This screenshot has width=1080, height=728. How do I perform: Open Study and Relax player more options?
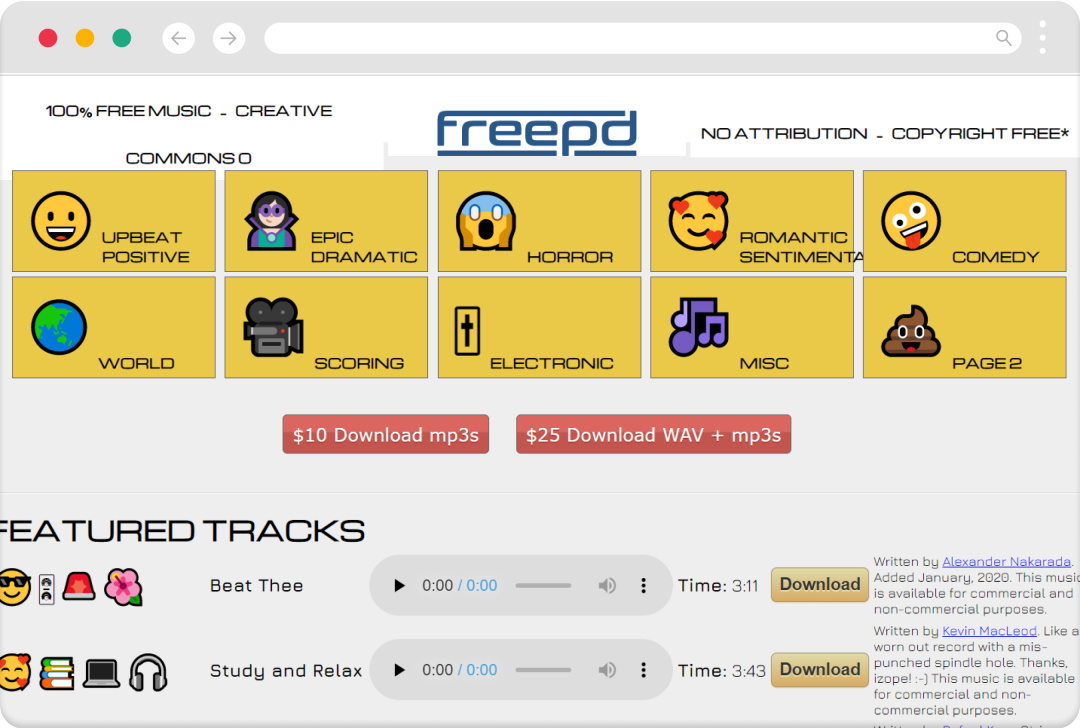click(x=643, y=670)
